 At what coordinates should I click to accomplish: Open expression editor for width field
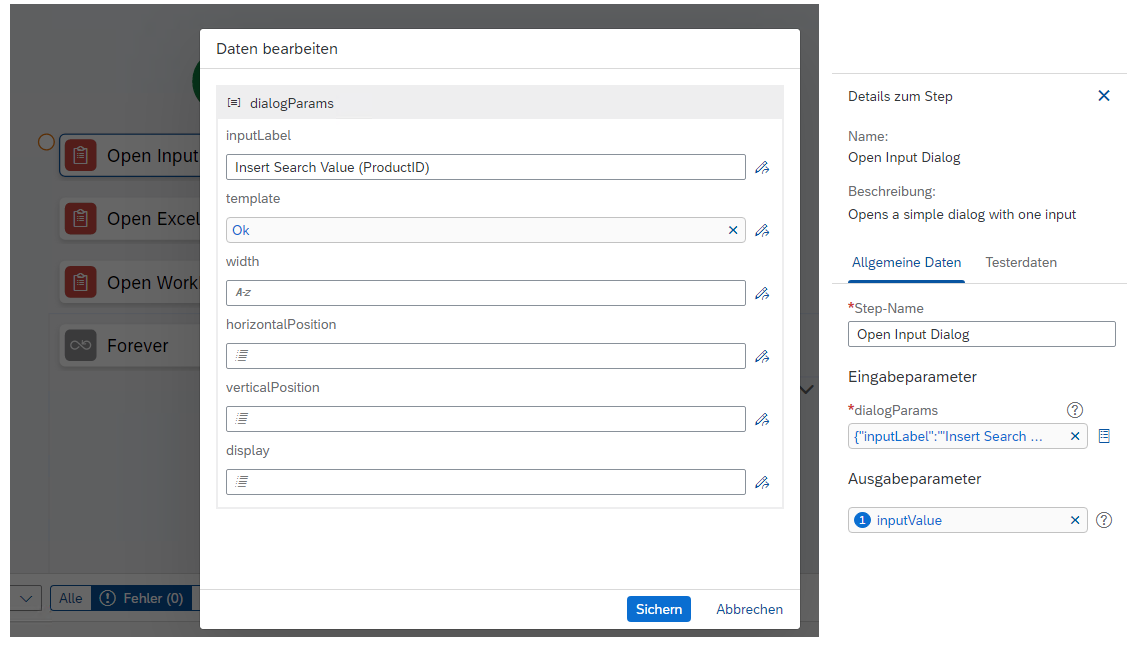coord(762,293)
